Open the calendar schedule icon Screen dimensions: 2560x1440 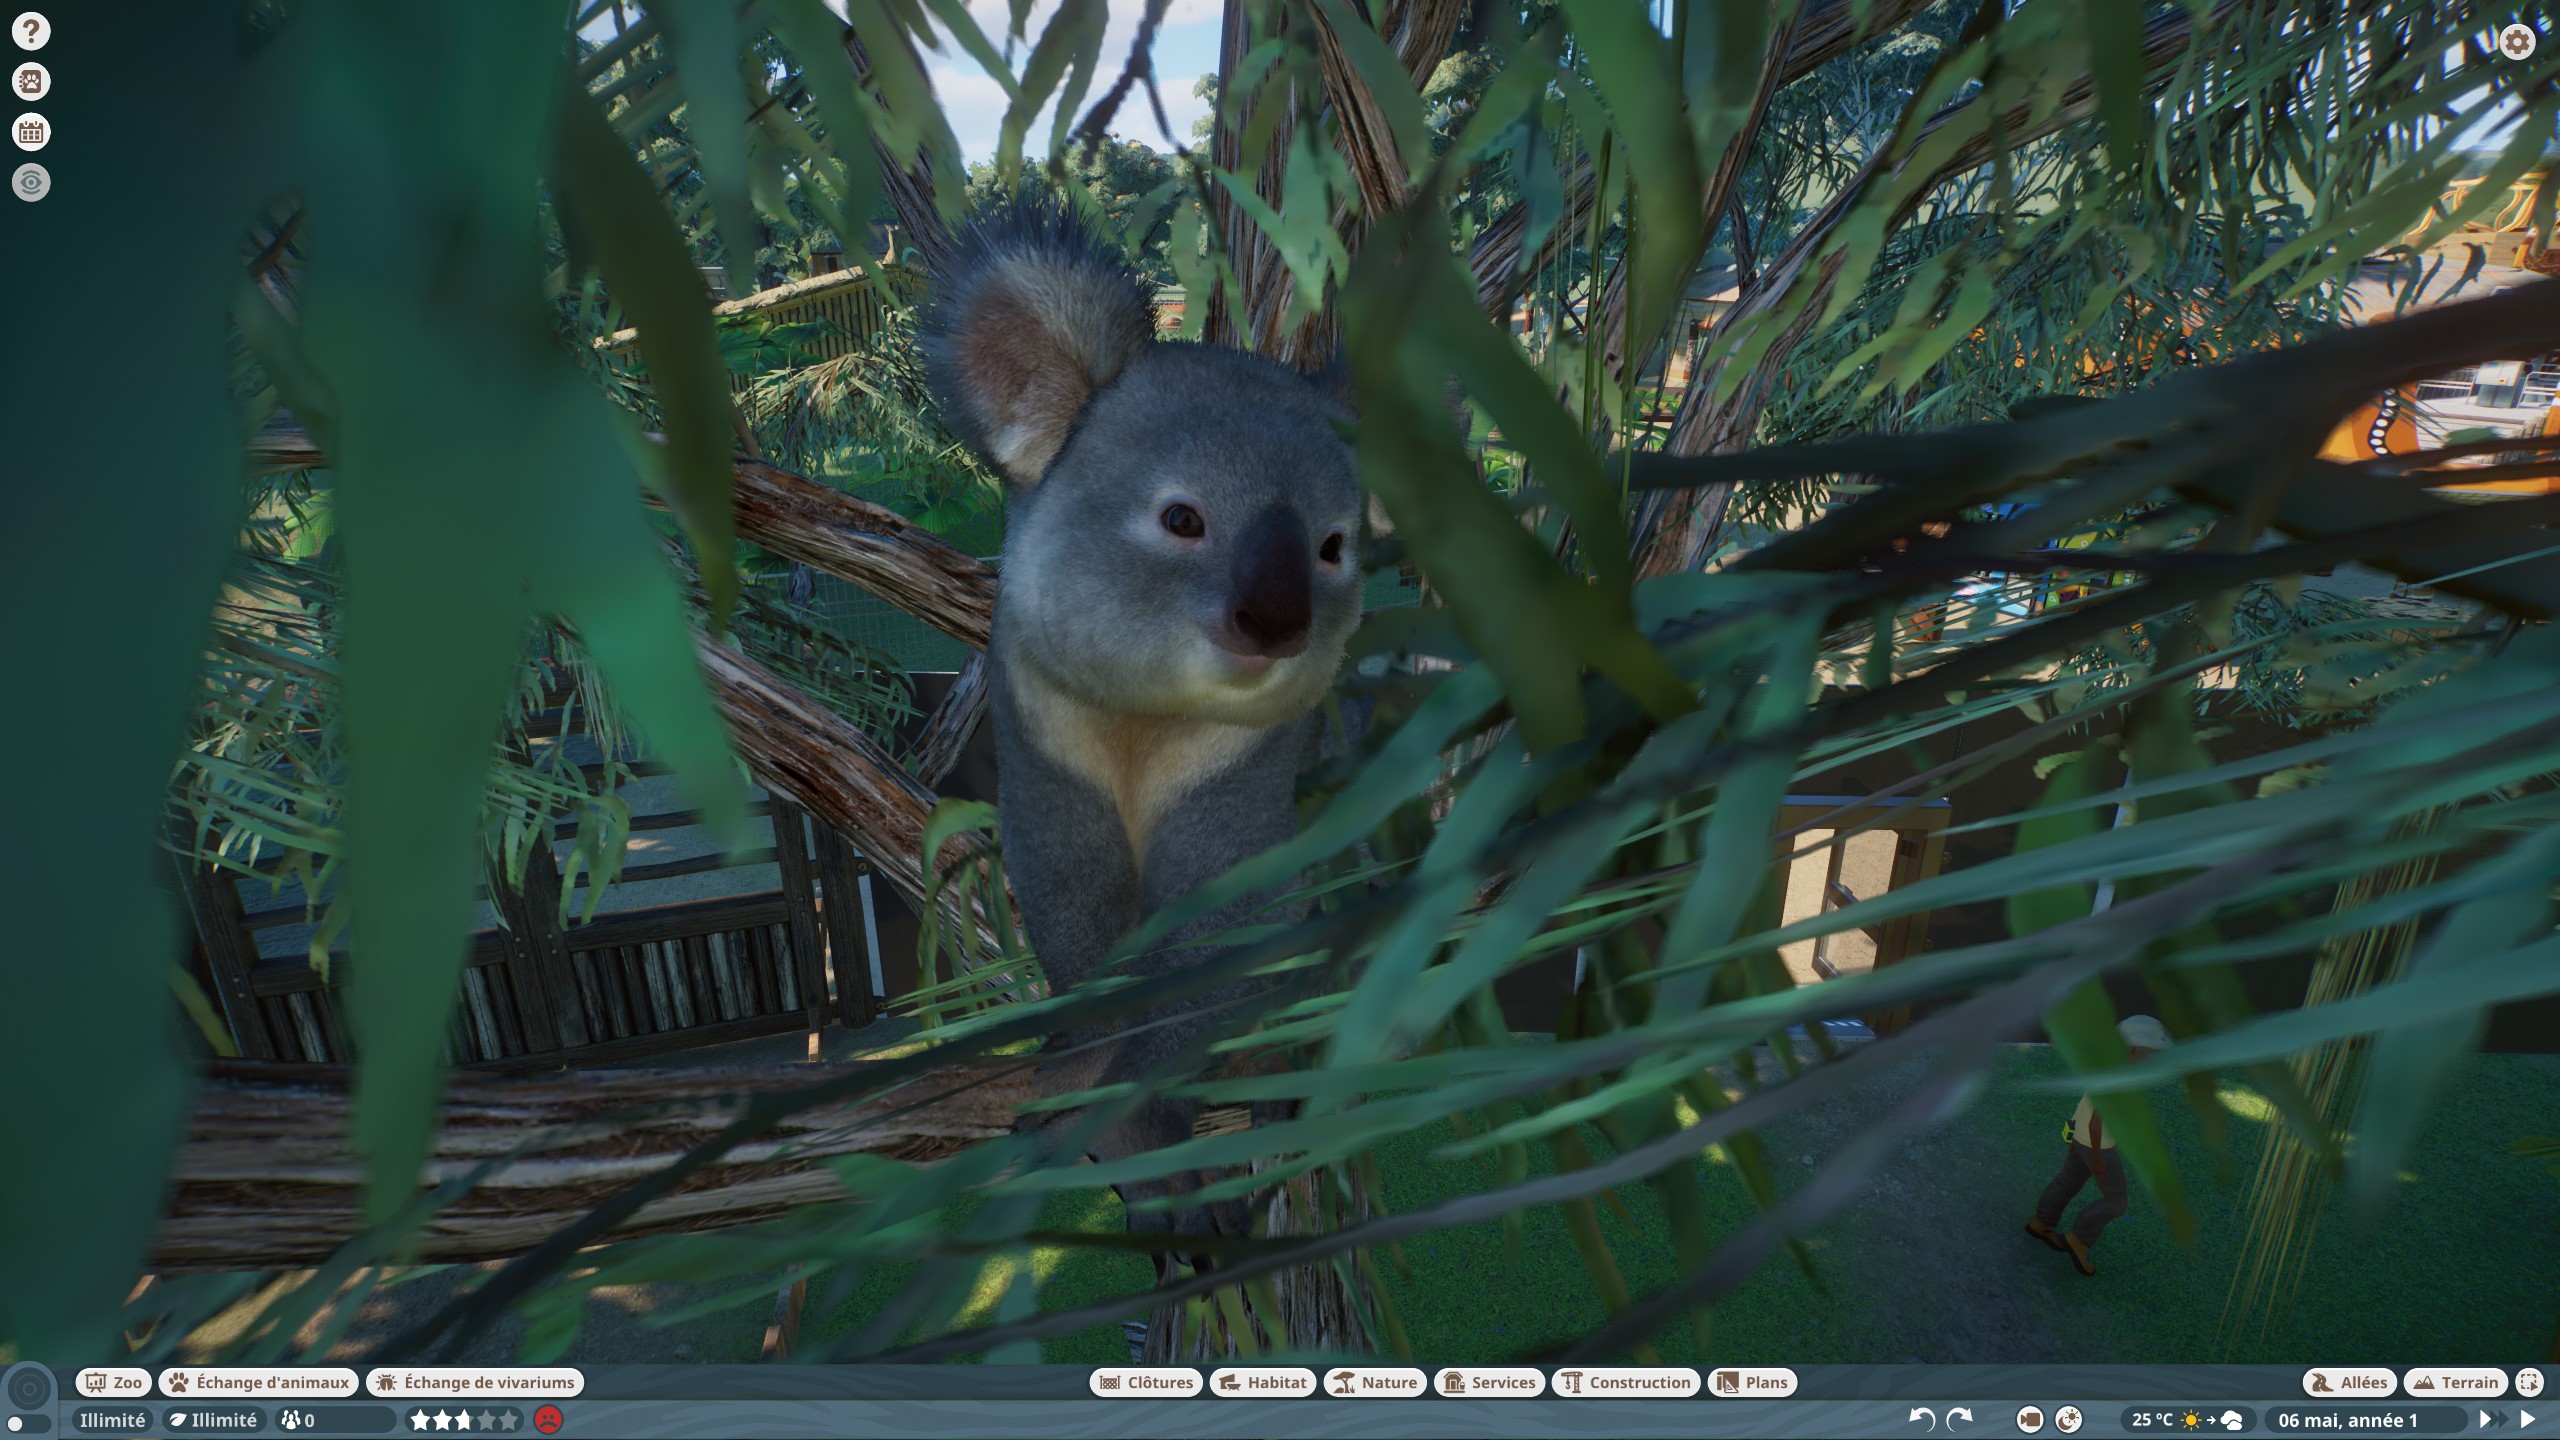point(31,132)
